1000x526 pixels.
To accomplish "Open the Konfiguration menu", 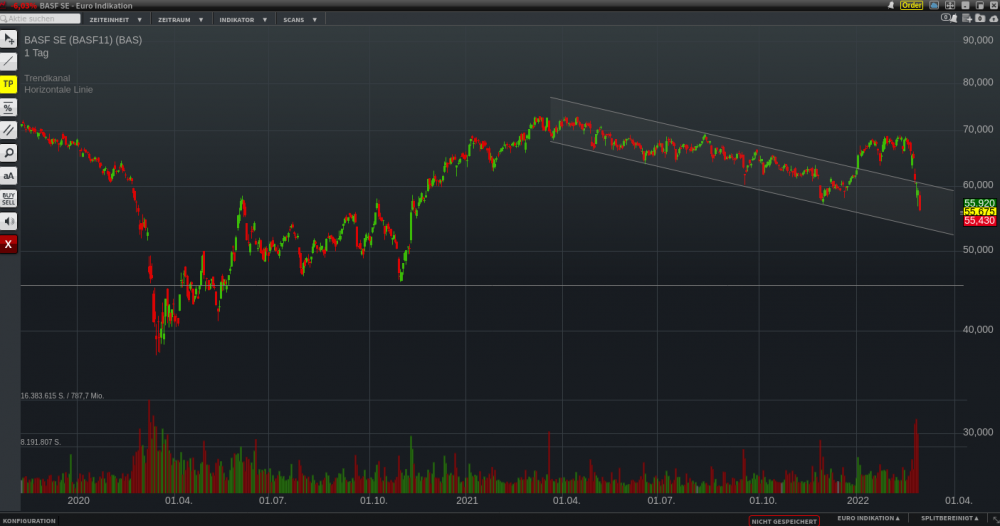I will click(29, 521).
